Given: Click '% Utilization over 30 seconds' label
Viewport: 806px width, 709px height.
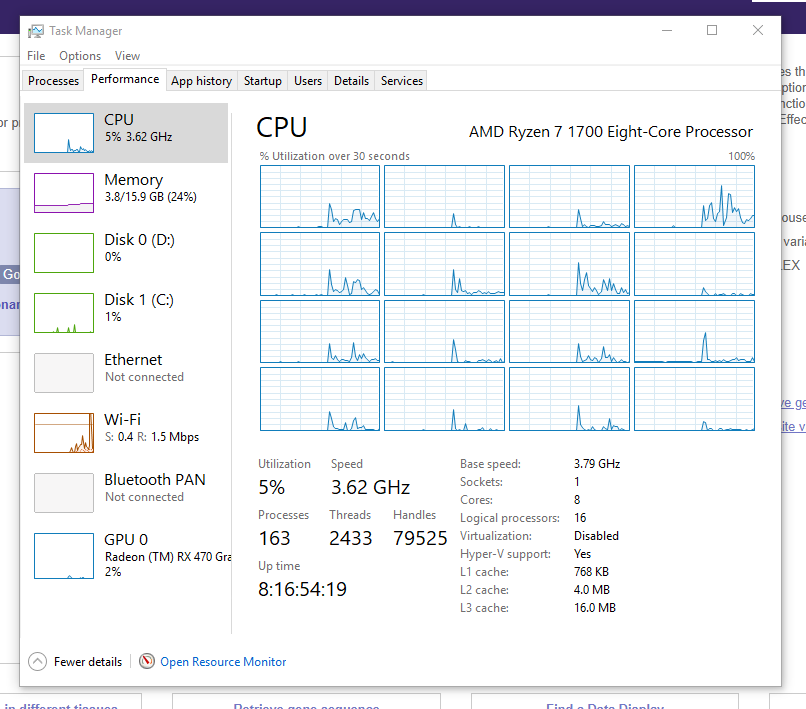Looking at the screenshot, I should pos(335,156).
